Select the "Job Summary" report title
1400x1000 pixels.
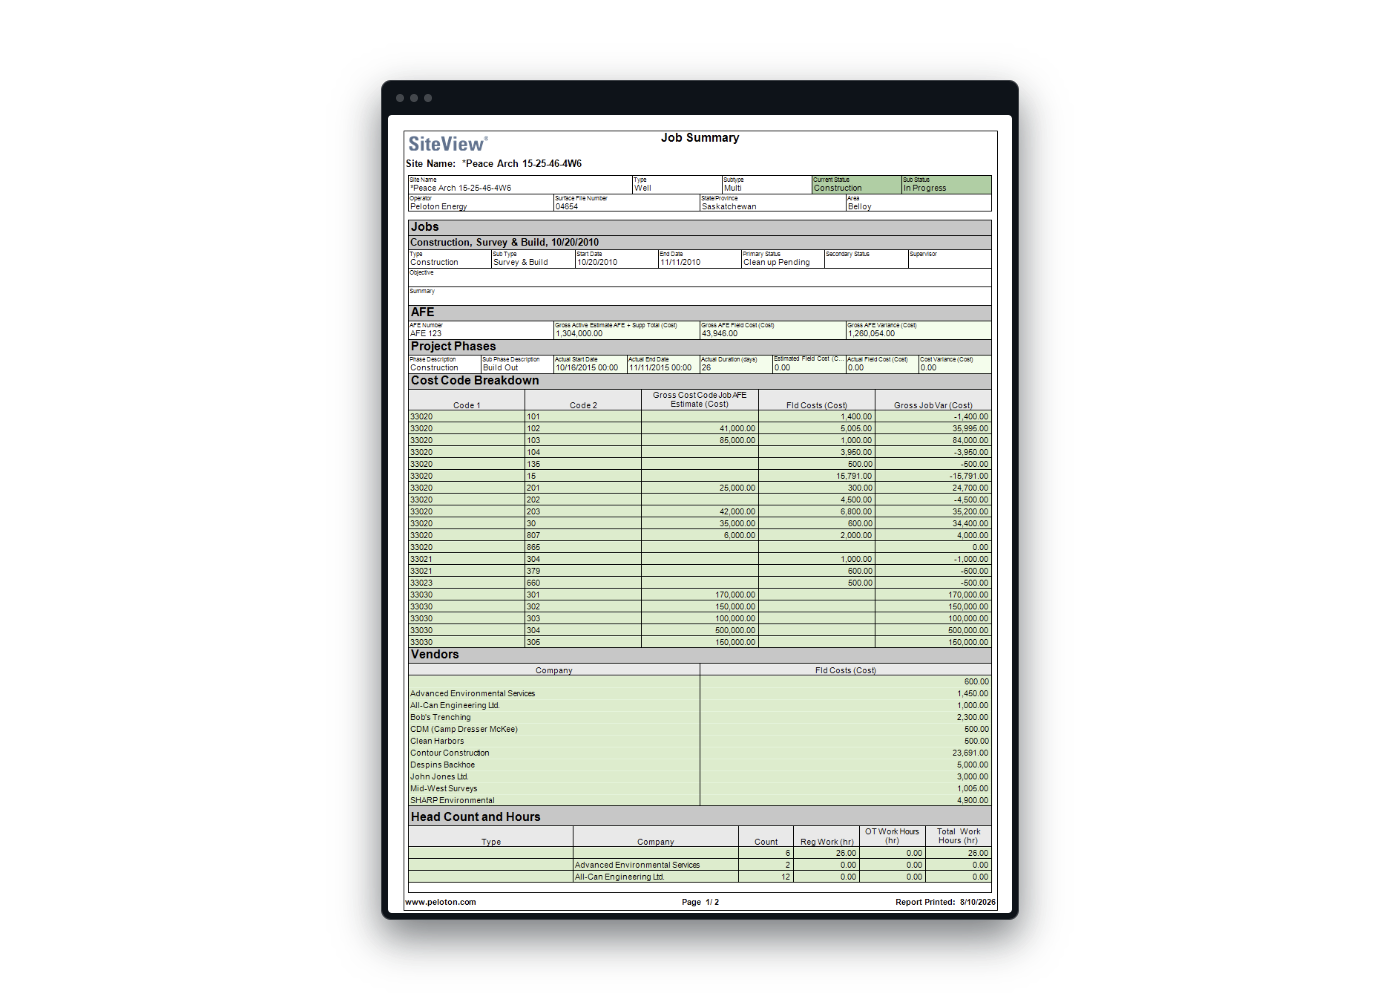pyautogui.click(x=700, y=138)
